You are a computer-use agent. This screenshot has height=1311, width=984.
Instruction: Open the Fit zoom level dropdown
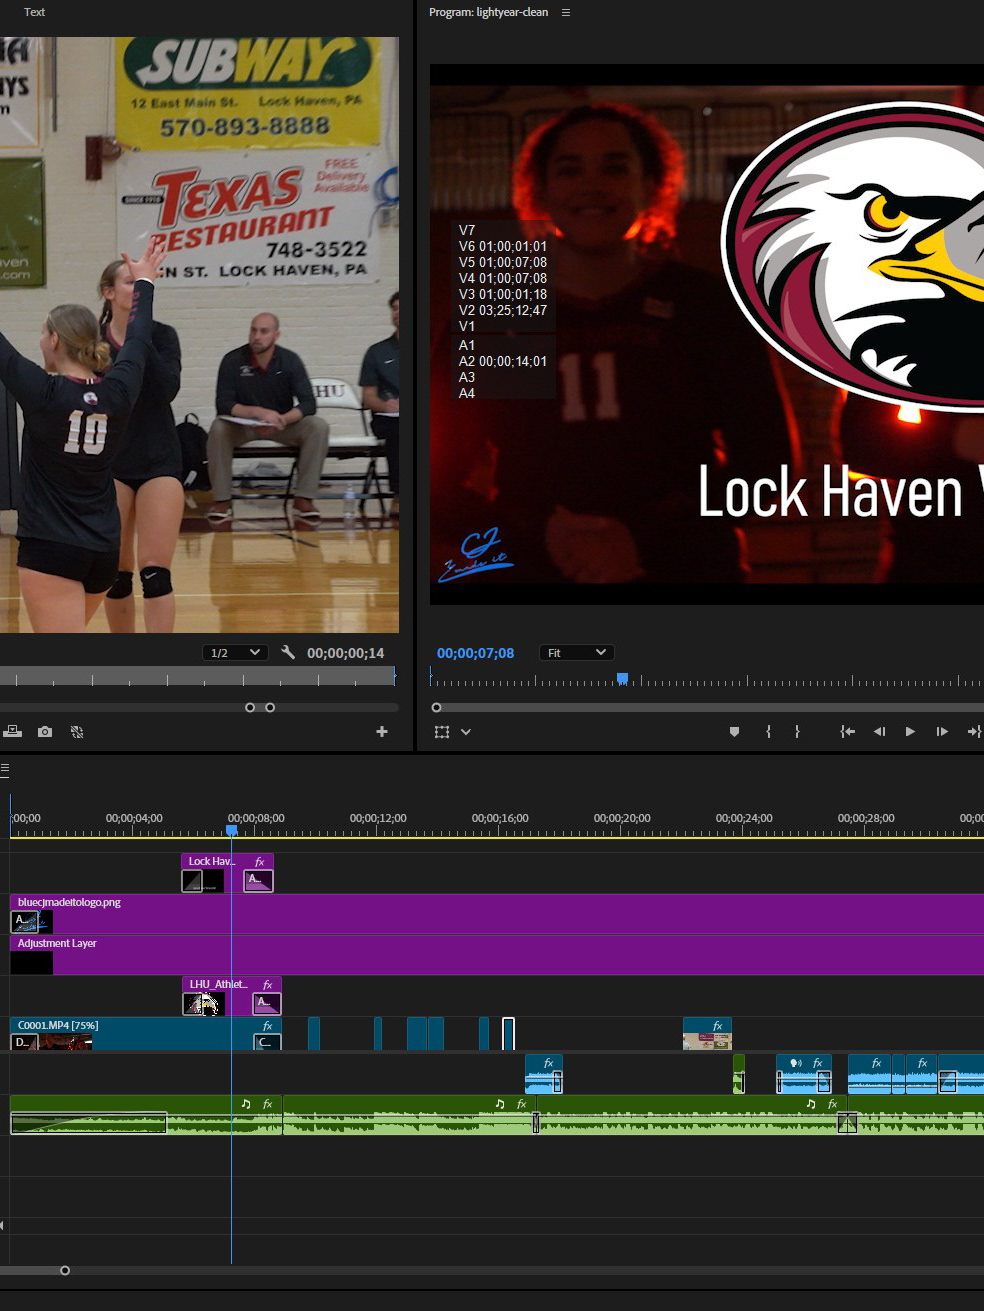point(576,653)
